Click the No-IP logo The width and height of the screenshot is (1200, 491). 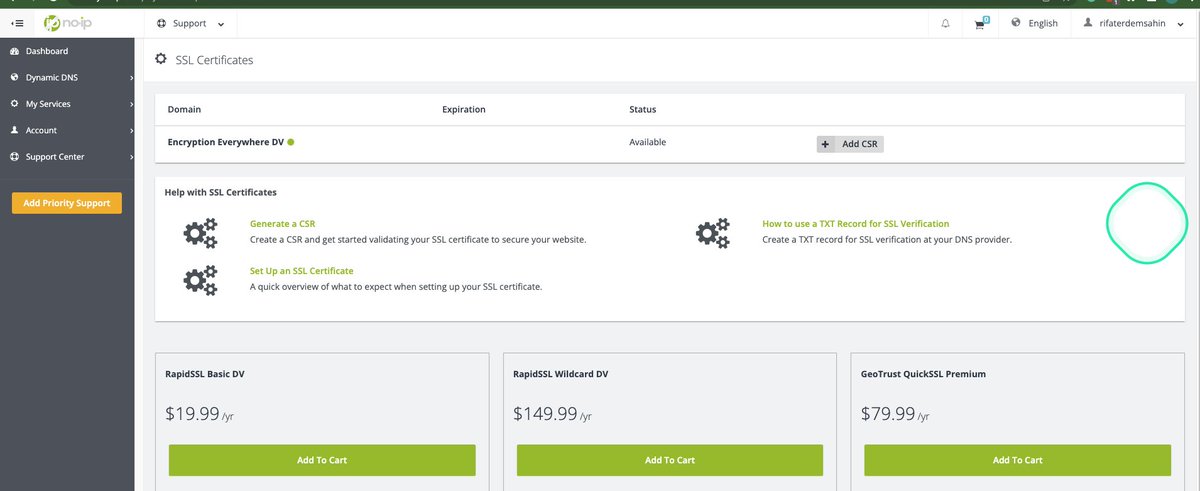point(67,22)
